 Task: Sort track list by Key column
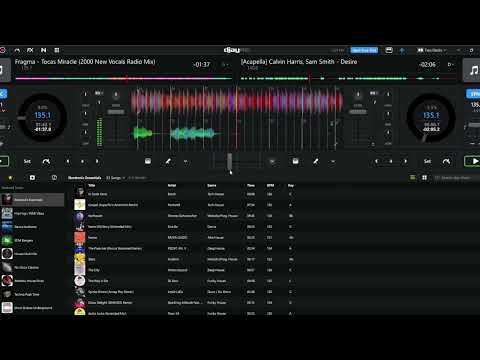coord(291,185)
